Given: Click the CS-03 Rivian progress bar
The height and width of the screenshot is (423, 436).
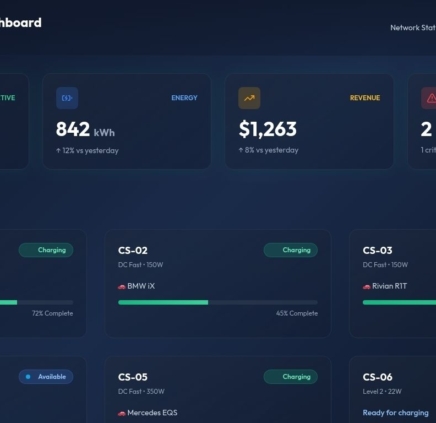Looking at the screenshot, I should (x=399, y=302).
